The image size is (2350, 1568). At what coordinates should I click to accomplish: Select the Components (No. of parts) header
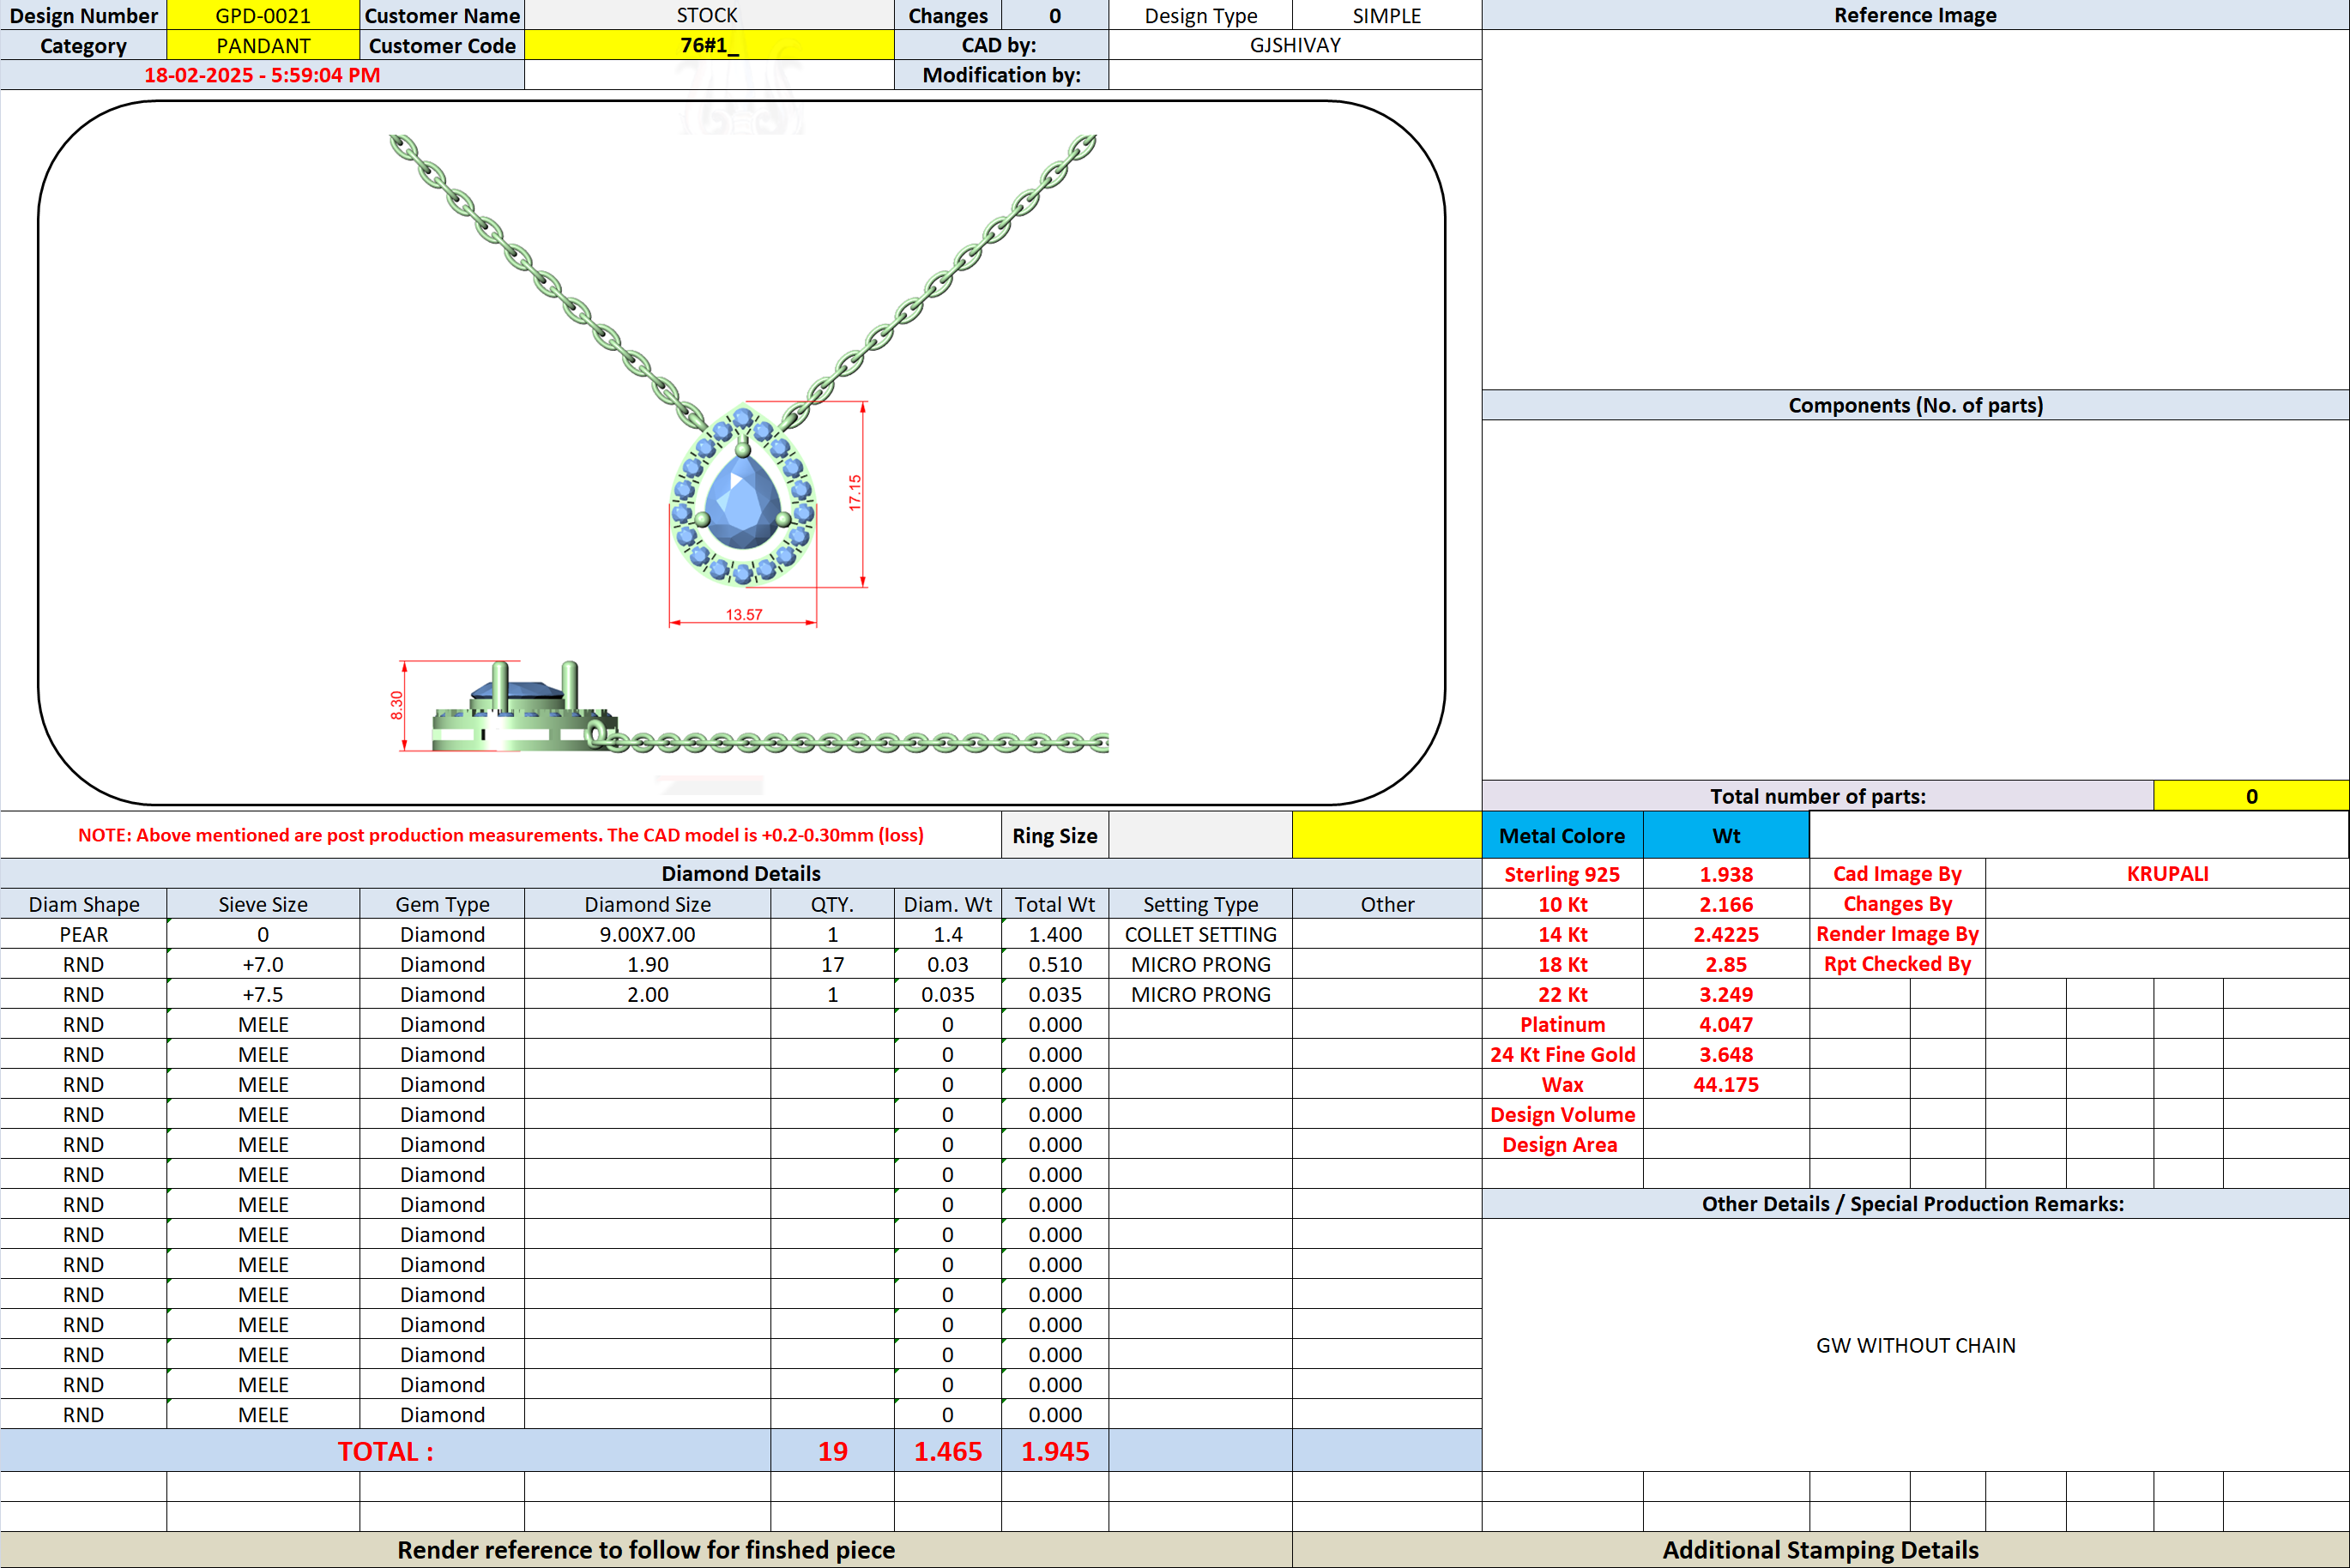pos(1915,405)
